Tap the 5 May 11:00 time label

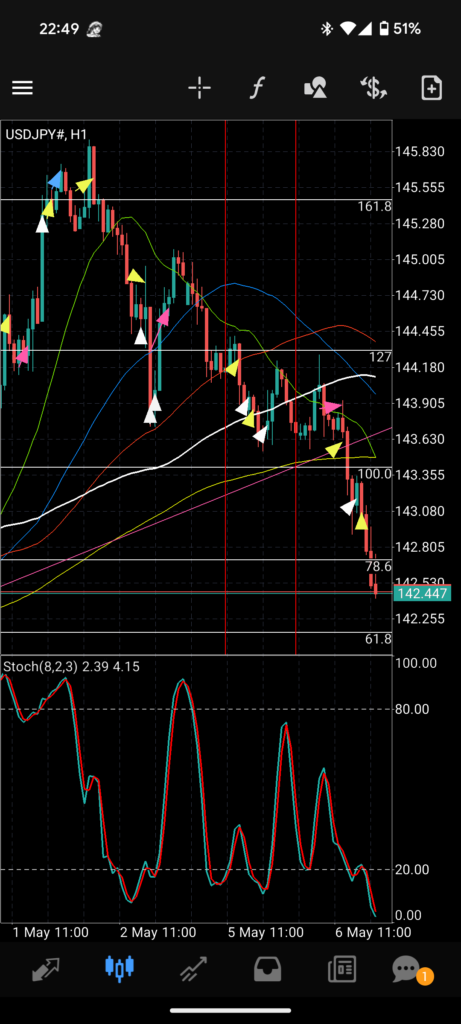coord(265,932)
